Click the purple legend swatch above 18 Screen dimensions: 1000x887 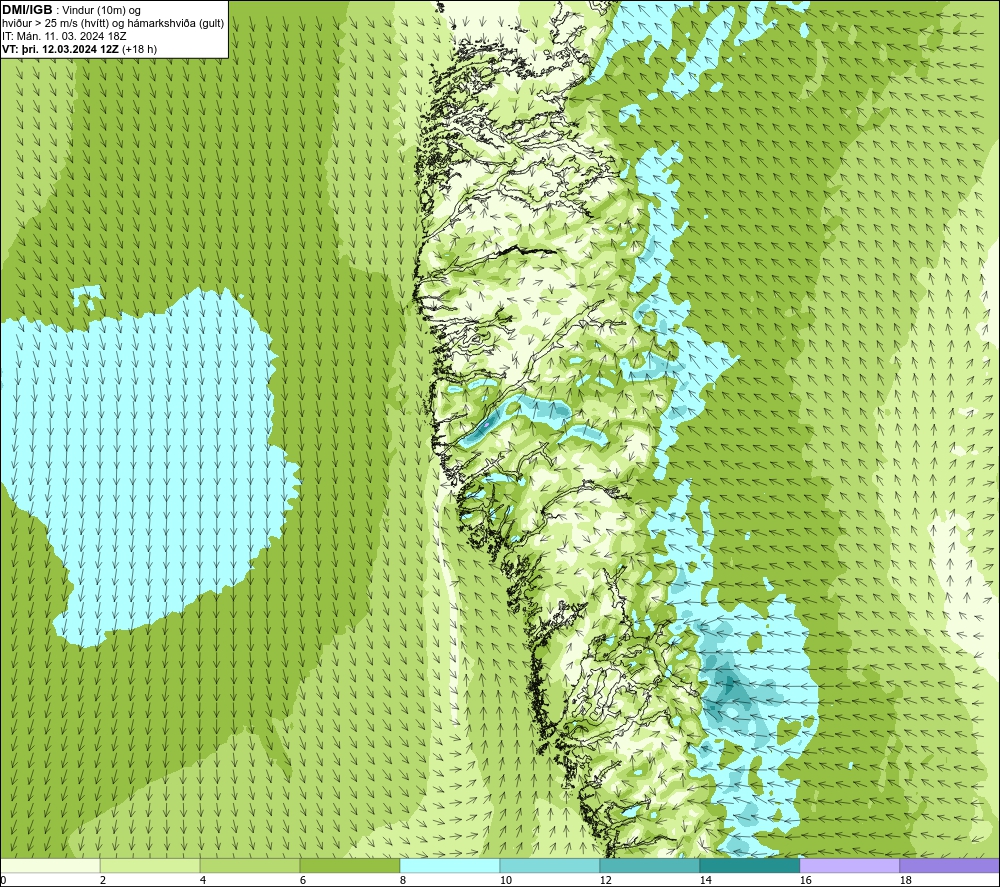(x=949, y=866)
